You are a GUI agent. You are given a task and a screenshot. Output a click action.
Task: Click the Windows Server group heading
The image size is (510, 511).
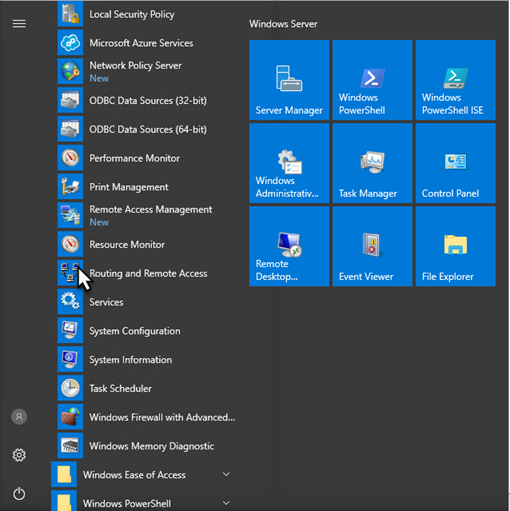click(x=283, y=24)
